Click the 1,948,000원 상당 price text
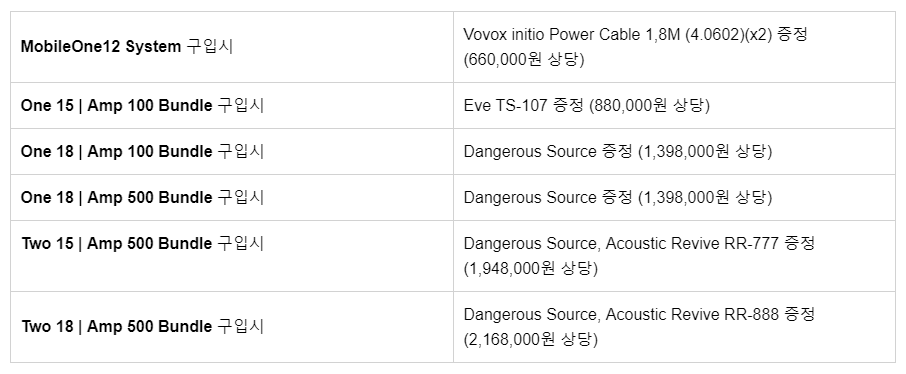Viewport: 906px width, 374px height. click(530, 269)
